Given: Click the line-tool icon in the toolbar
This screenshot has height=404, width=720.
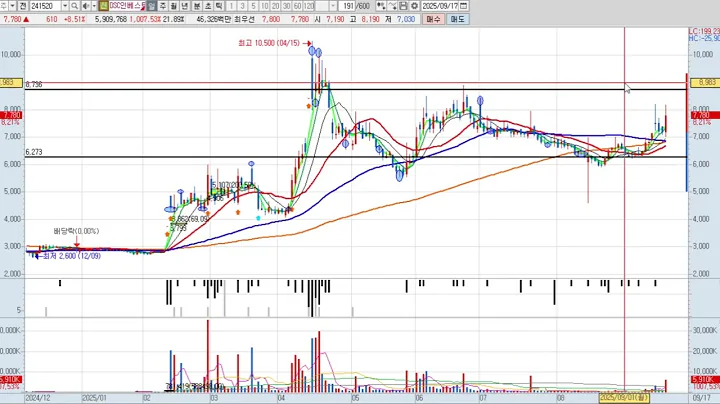Looking at the screenshot, I should pos(392,6).
